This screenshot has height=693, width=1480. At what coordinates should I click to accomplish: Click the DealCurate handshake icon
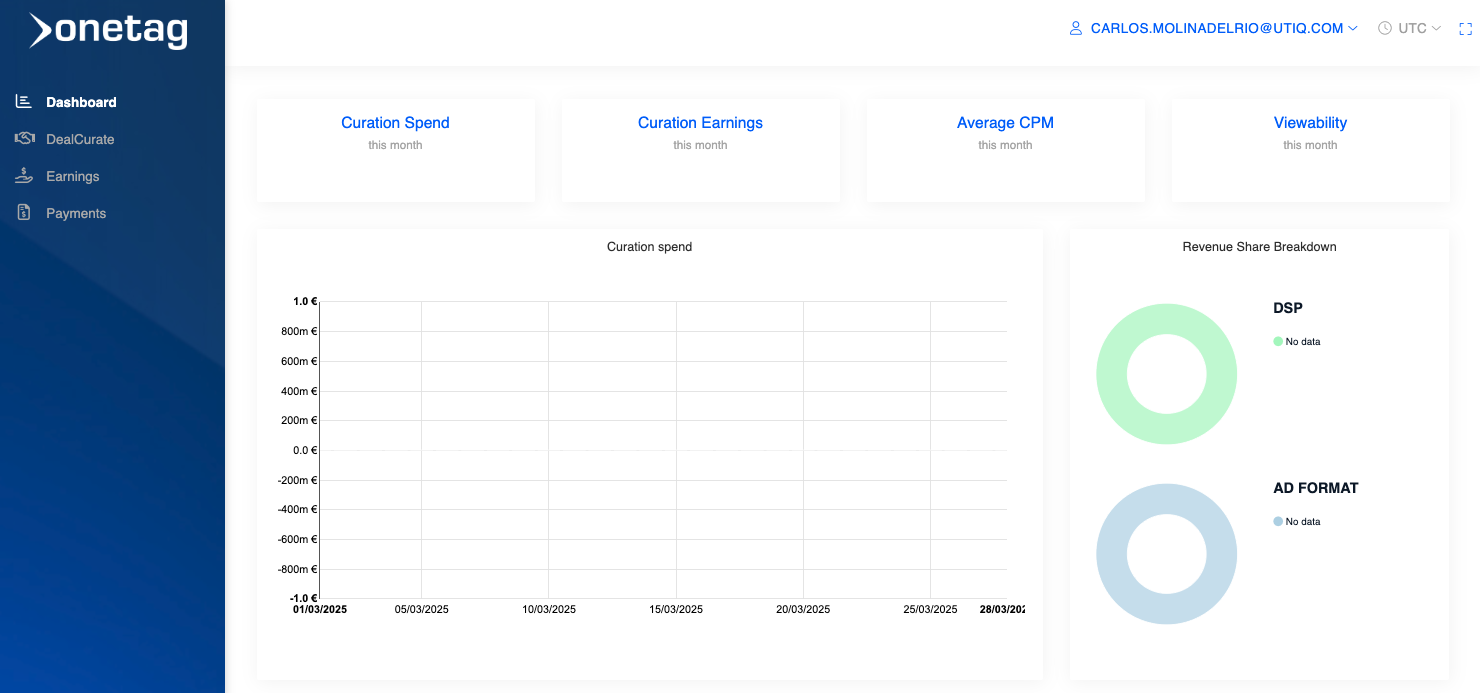(24, 139)
